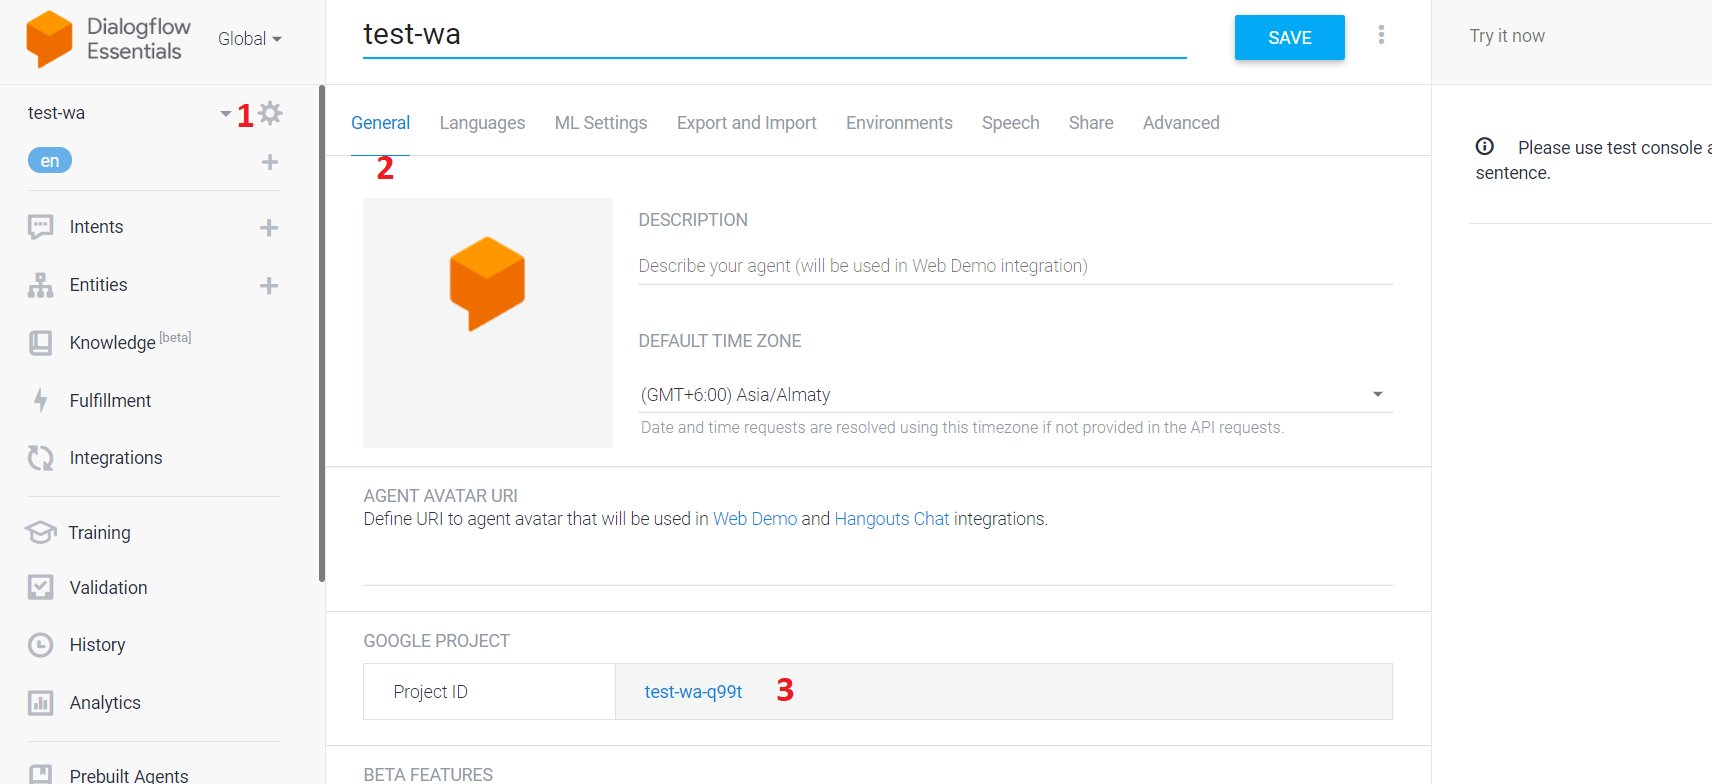The height and width of the screenshot is (784, 1712).
Task: Open Prebuilt Agents in the sidebar
Action: [x=129, y=775]
